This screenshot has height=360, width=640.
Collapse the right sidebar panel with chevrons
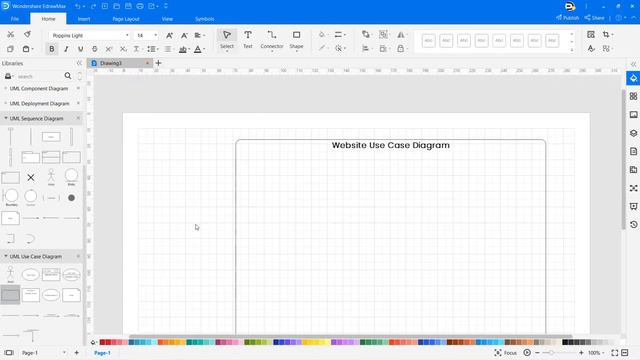pos(633,64)
